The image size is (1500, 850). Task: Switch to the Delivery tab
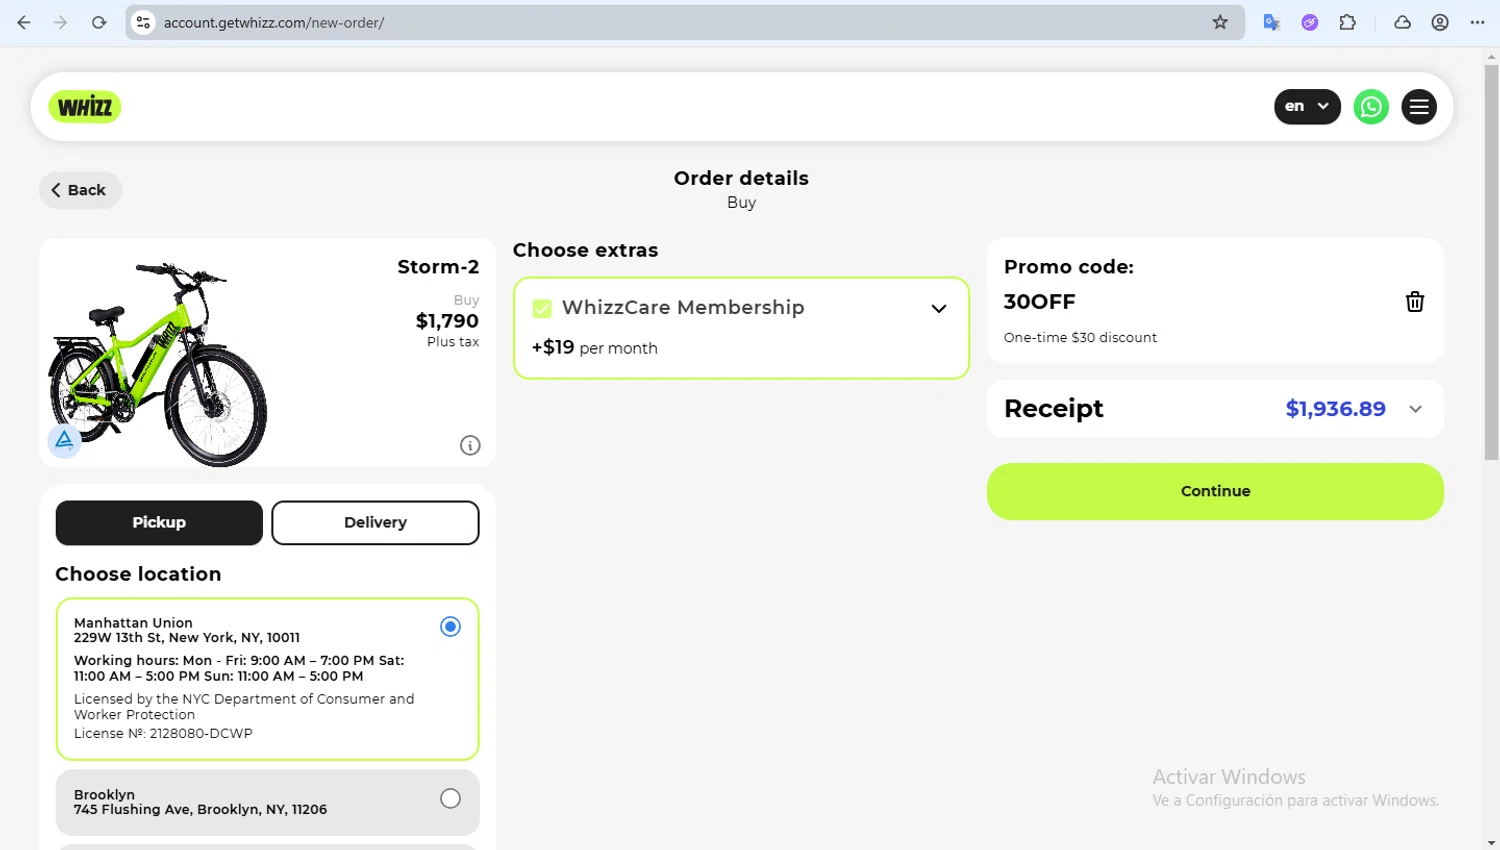(x=375, y=523)
